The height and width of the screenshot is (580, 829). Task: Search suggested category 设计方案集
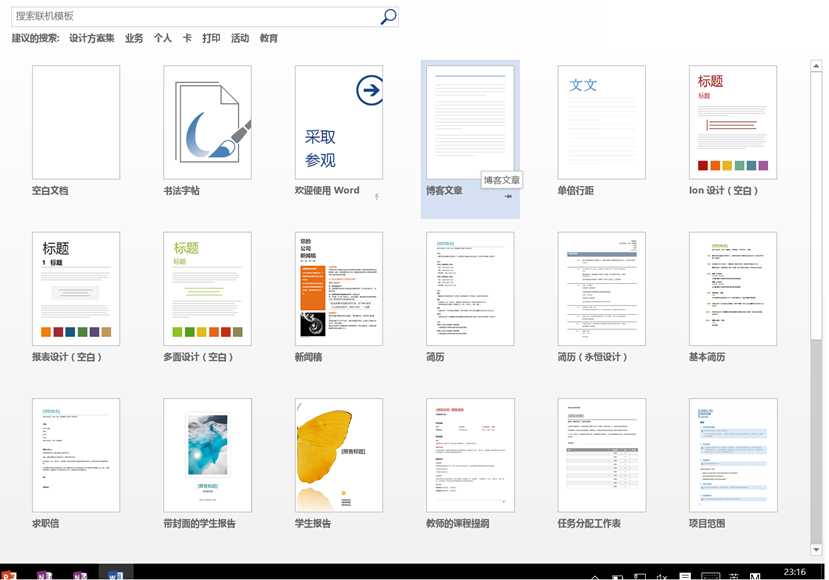pyautogui.click(x=91, y=38)
